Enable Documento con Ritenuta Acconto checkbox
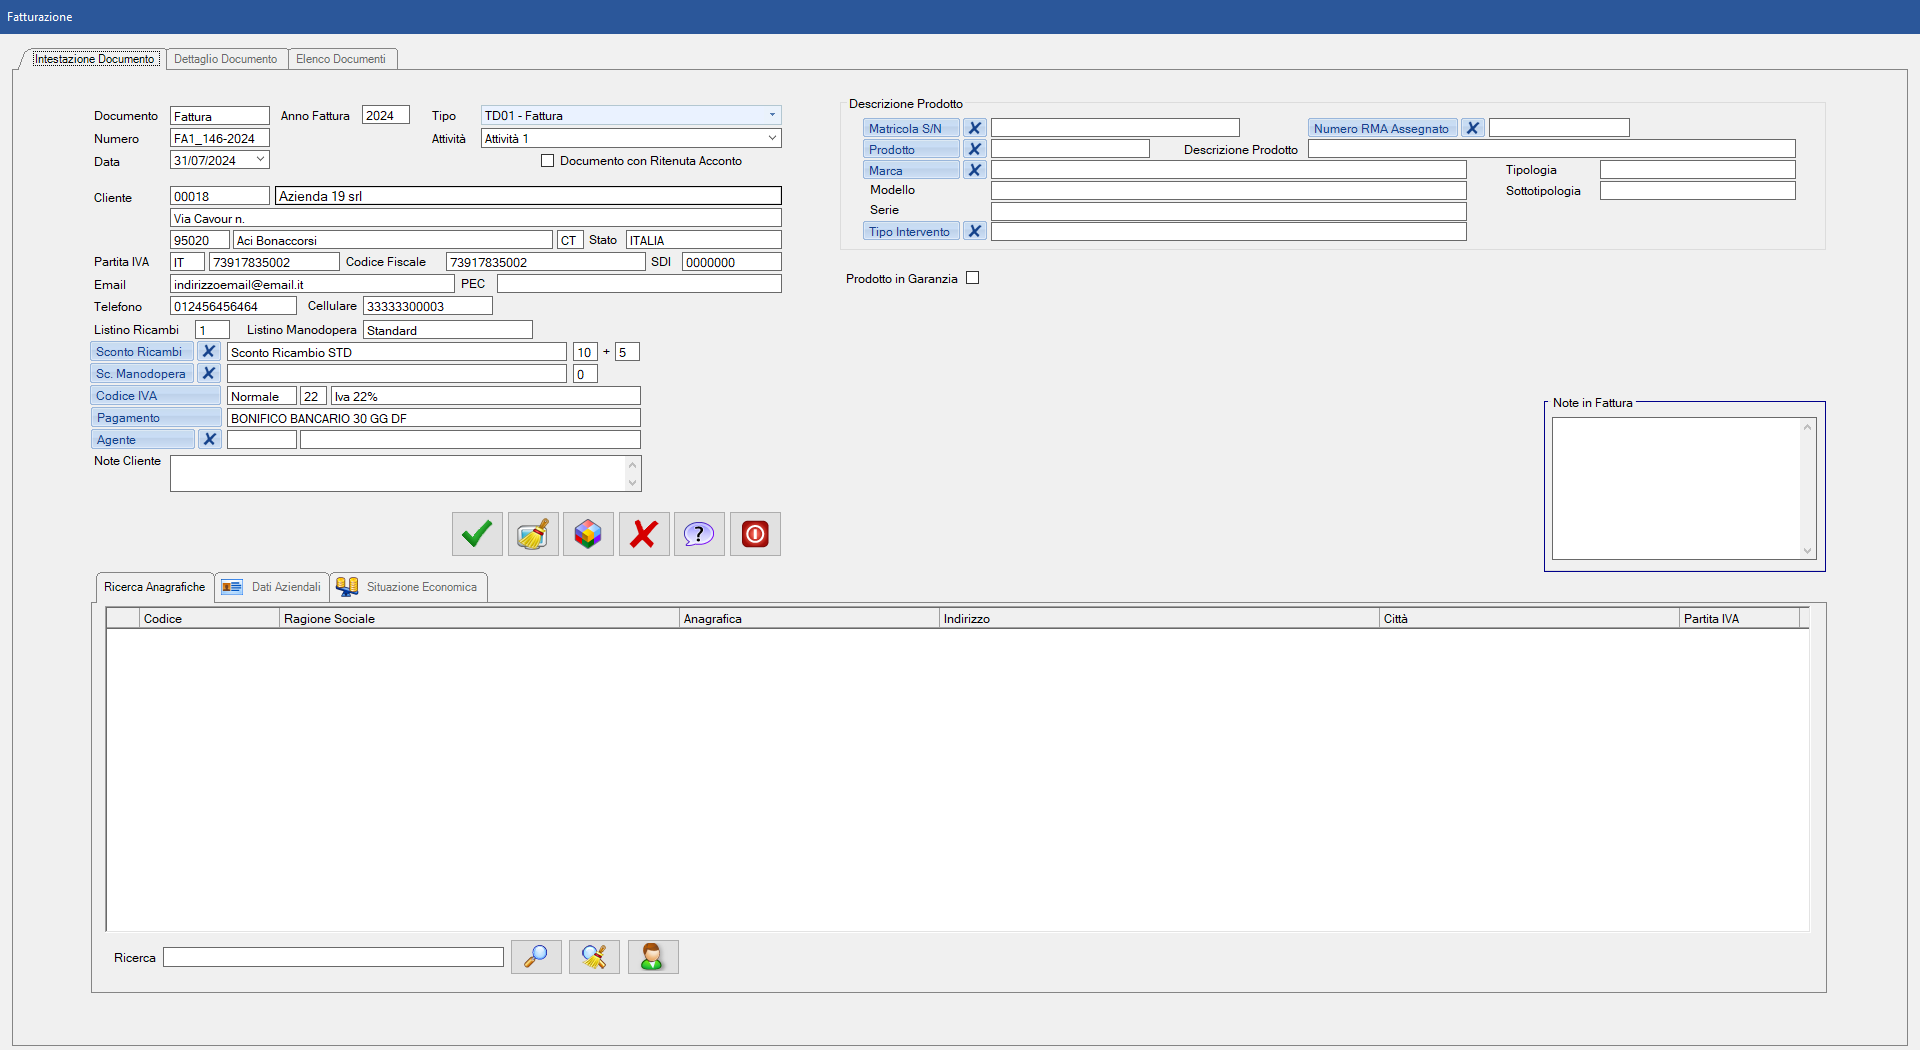This screenshot has width=1920, height=1050. click(x=547, y=161)
